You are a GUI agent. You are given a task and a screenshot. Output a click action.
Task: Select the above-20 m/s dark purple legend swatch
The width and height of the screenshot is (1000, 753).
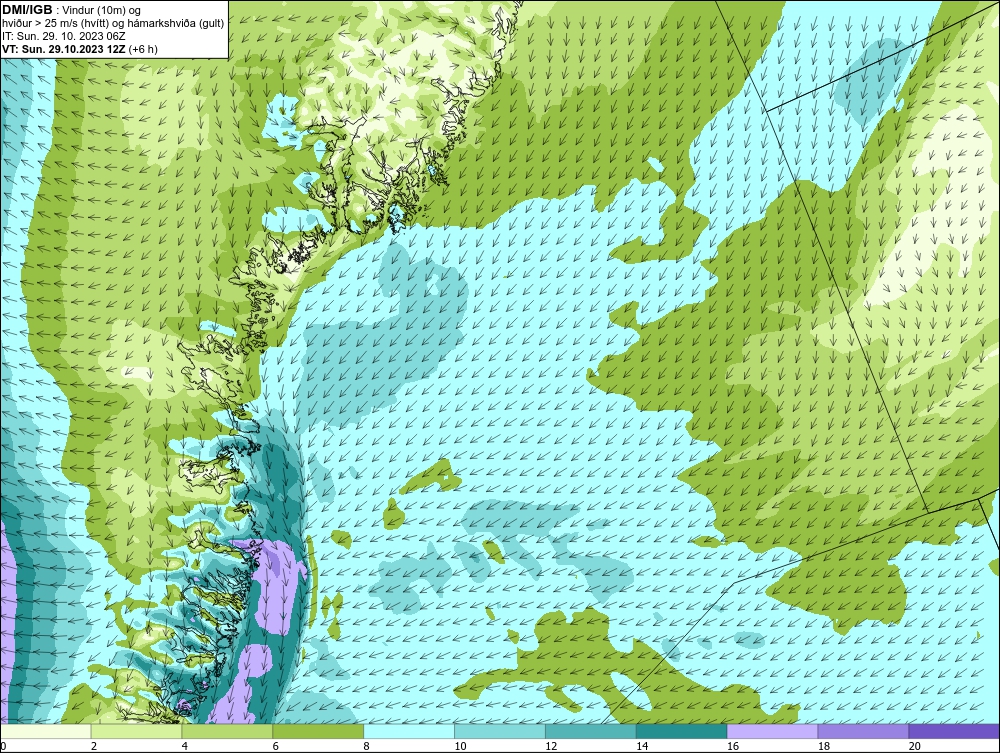click(x=954, y=731)
